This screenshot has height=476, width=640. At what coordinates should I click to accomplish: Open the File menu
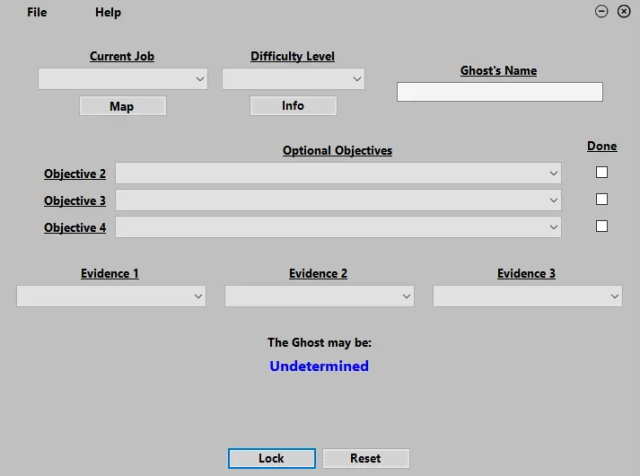[x=36, y=12]
